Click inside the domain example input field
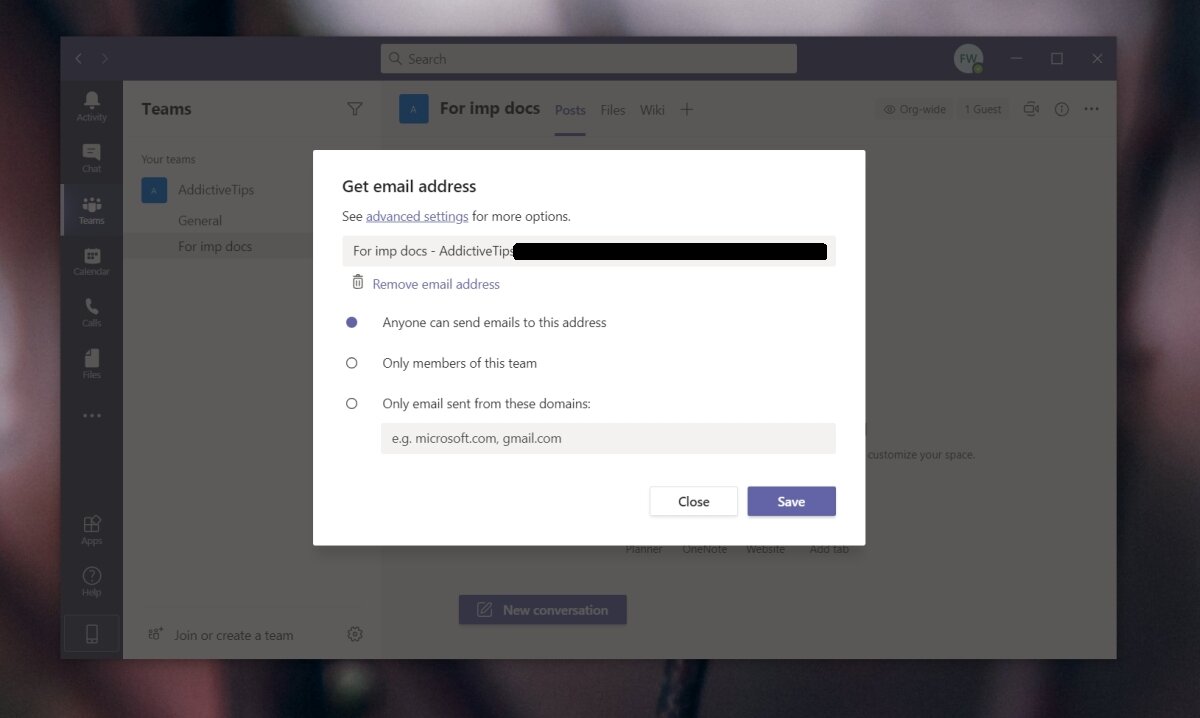The height and width of the screenshot is (718, 1200). coord(608,437)
